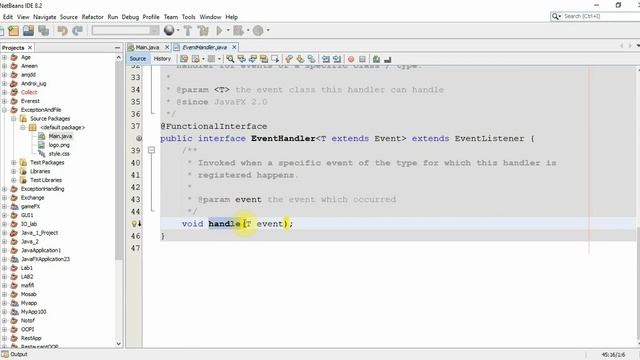Click the Last Edit editor toolbar icon
The image size is (640, 360).
coord(184,59)
